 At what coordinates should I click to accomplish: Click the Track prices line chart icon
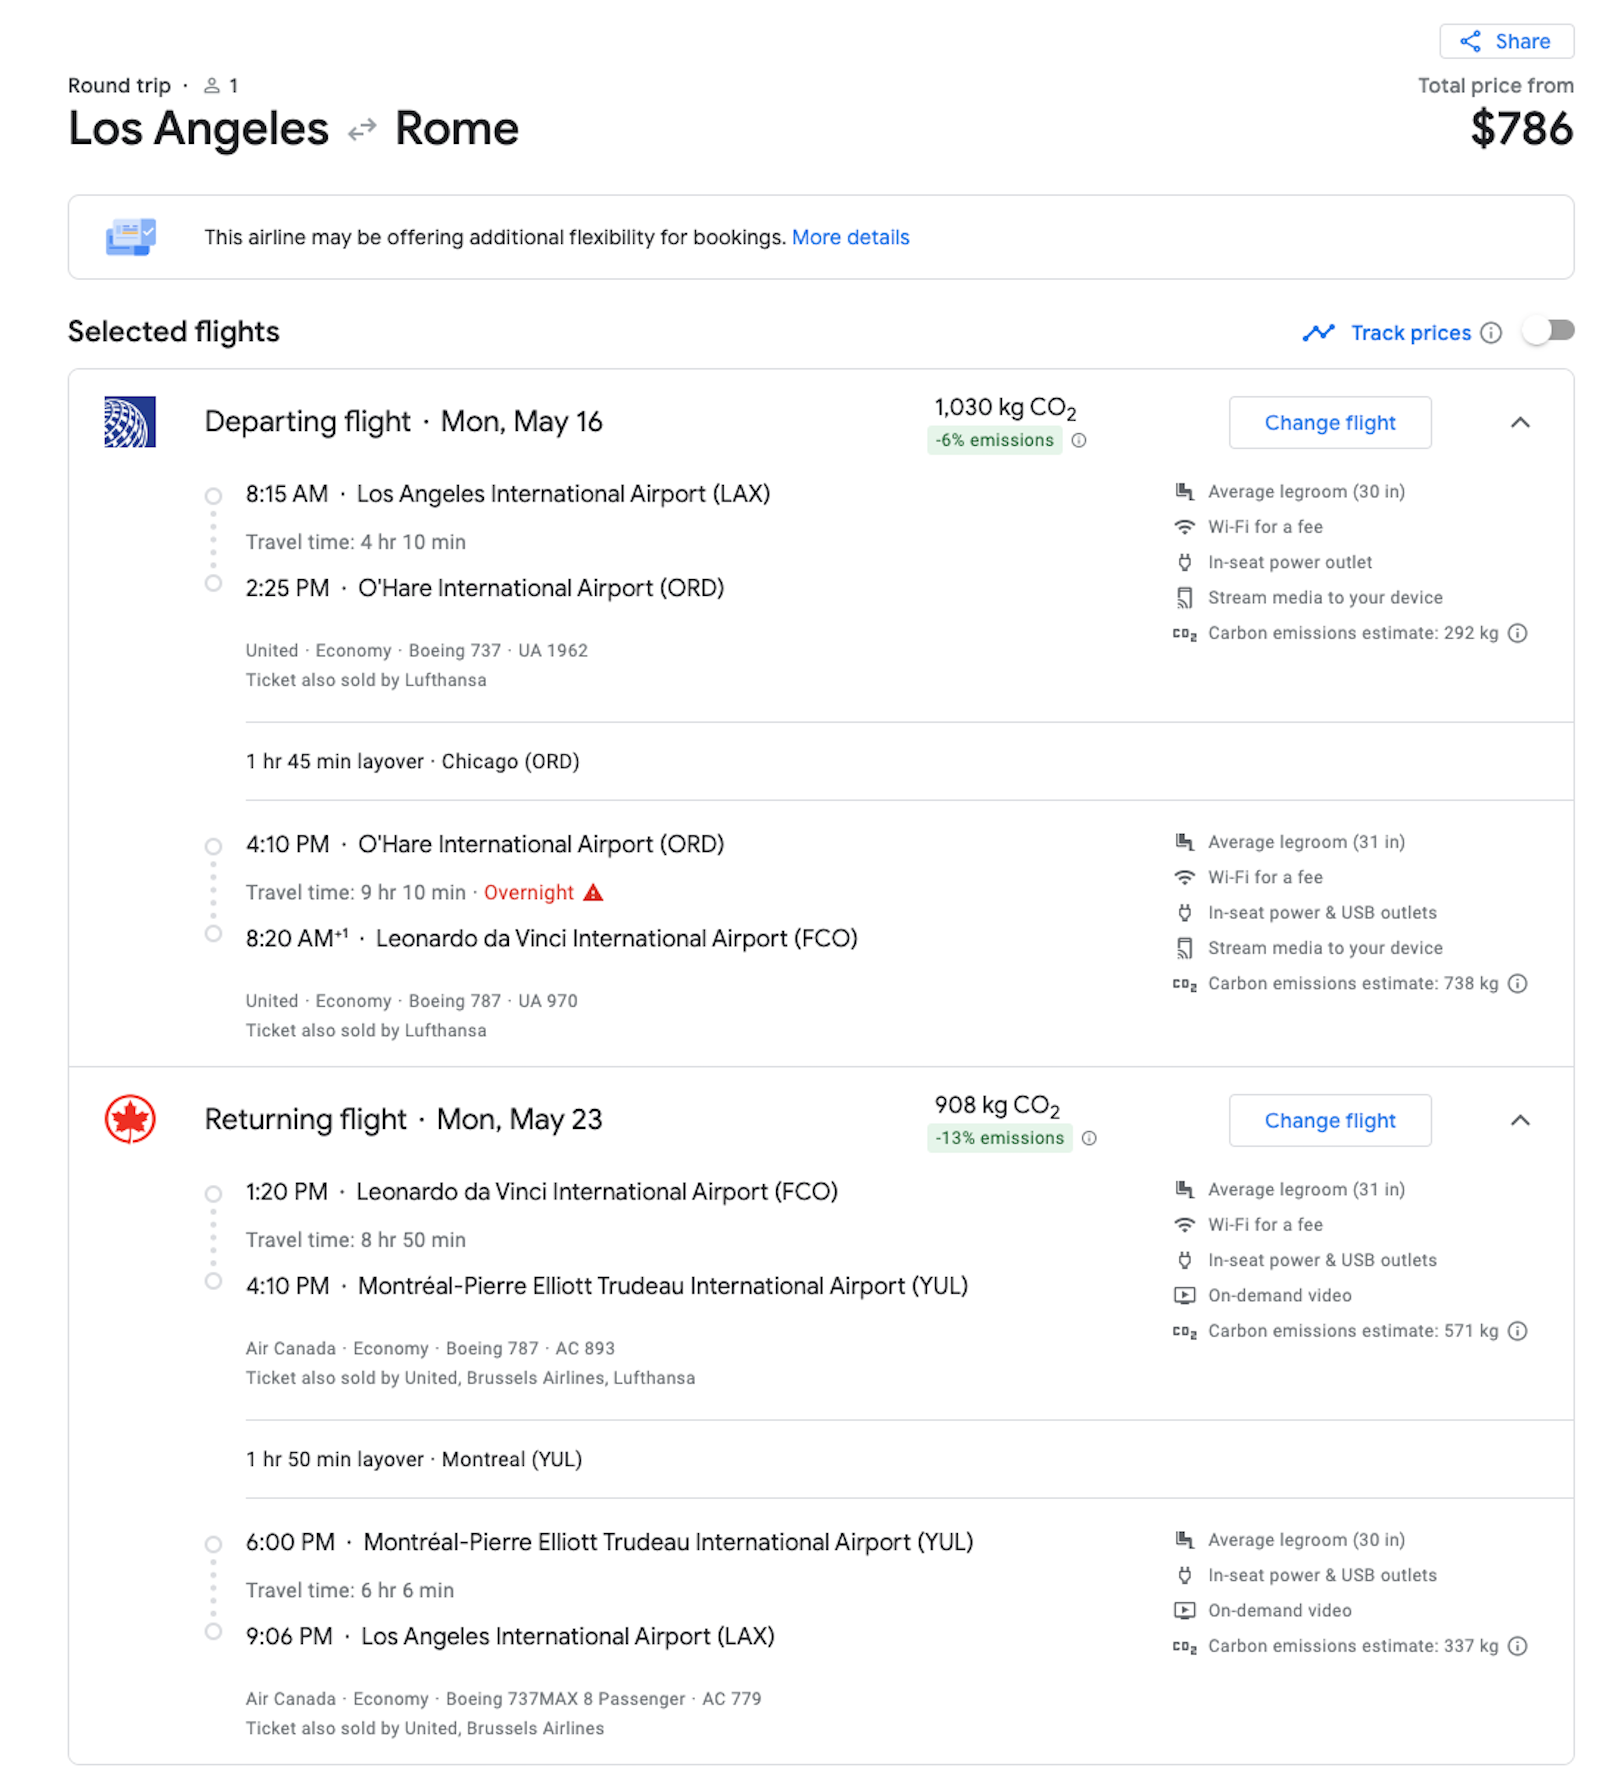point(1319,333)
